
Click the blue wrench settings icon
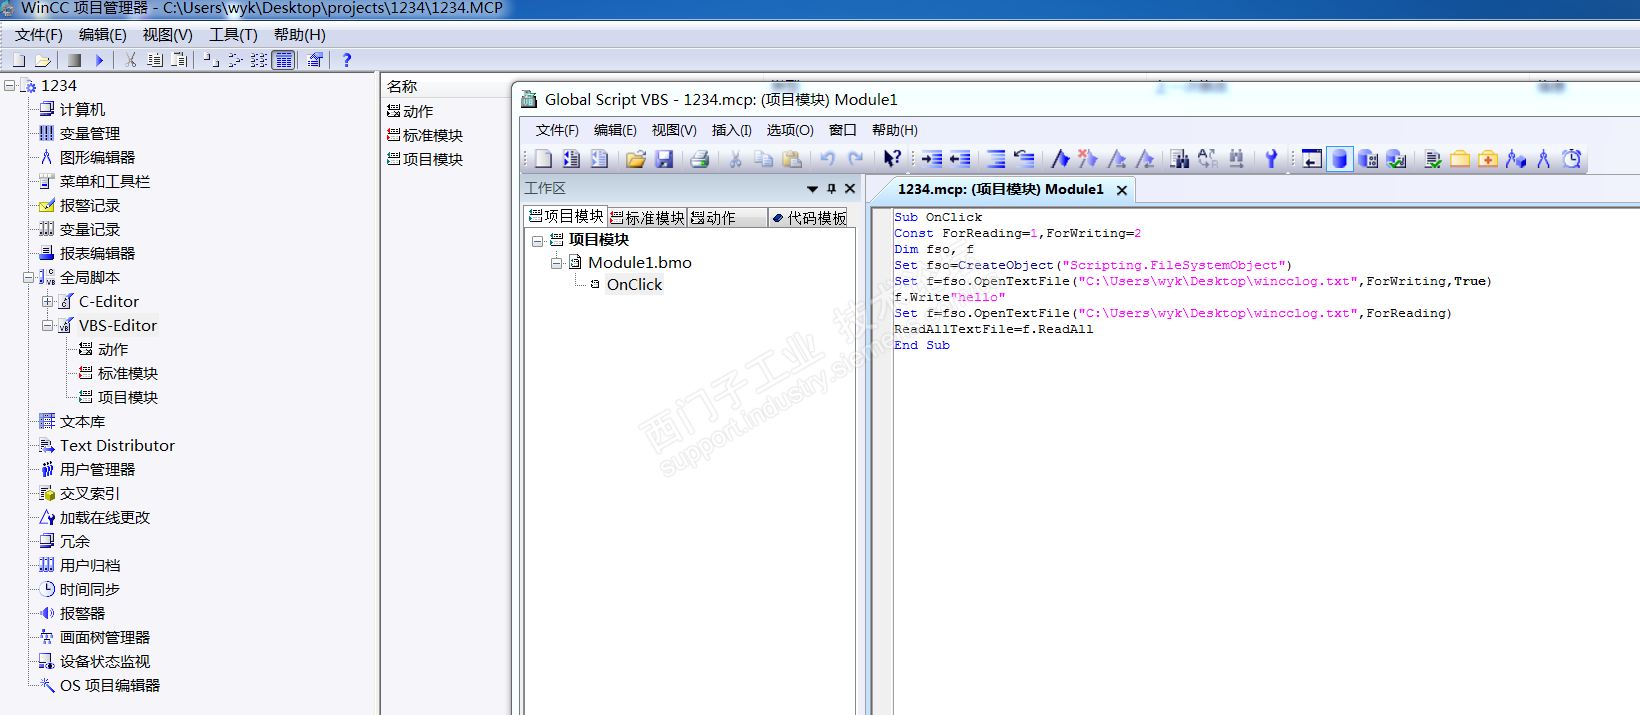[1271, 158]
